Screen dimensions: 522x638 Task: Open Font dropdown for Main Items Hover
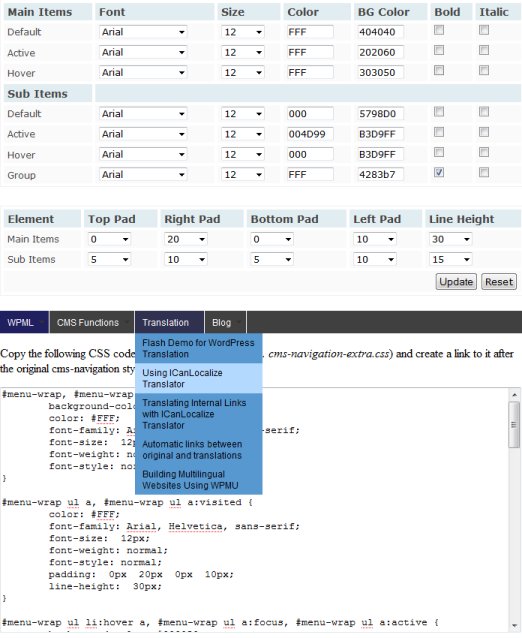coord(143,72)
